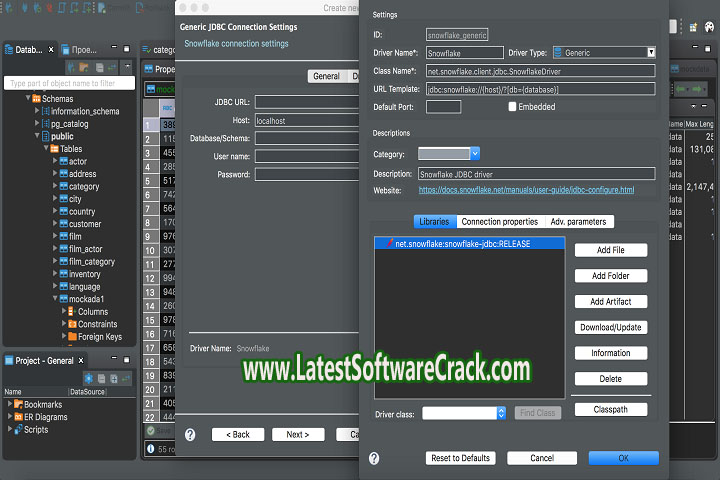Click the Default Port input field
The height and width of the screenshot is (480, 720).
click(443, 107)
